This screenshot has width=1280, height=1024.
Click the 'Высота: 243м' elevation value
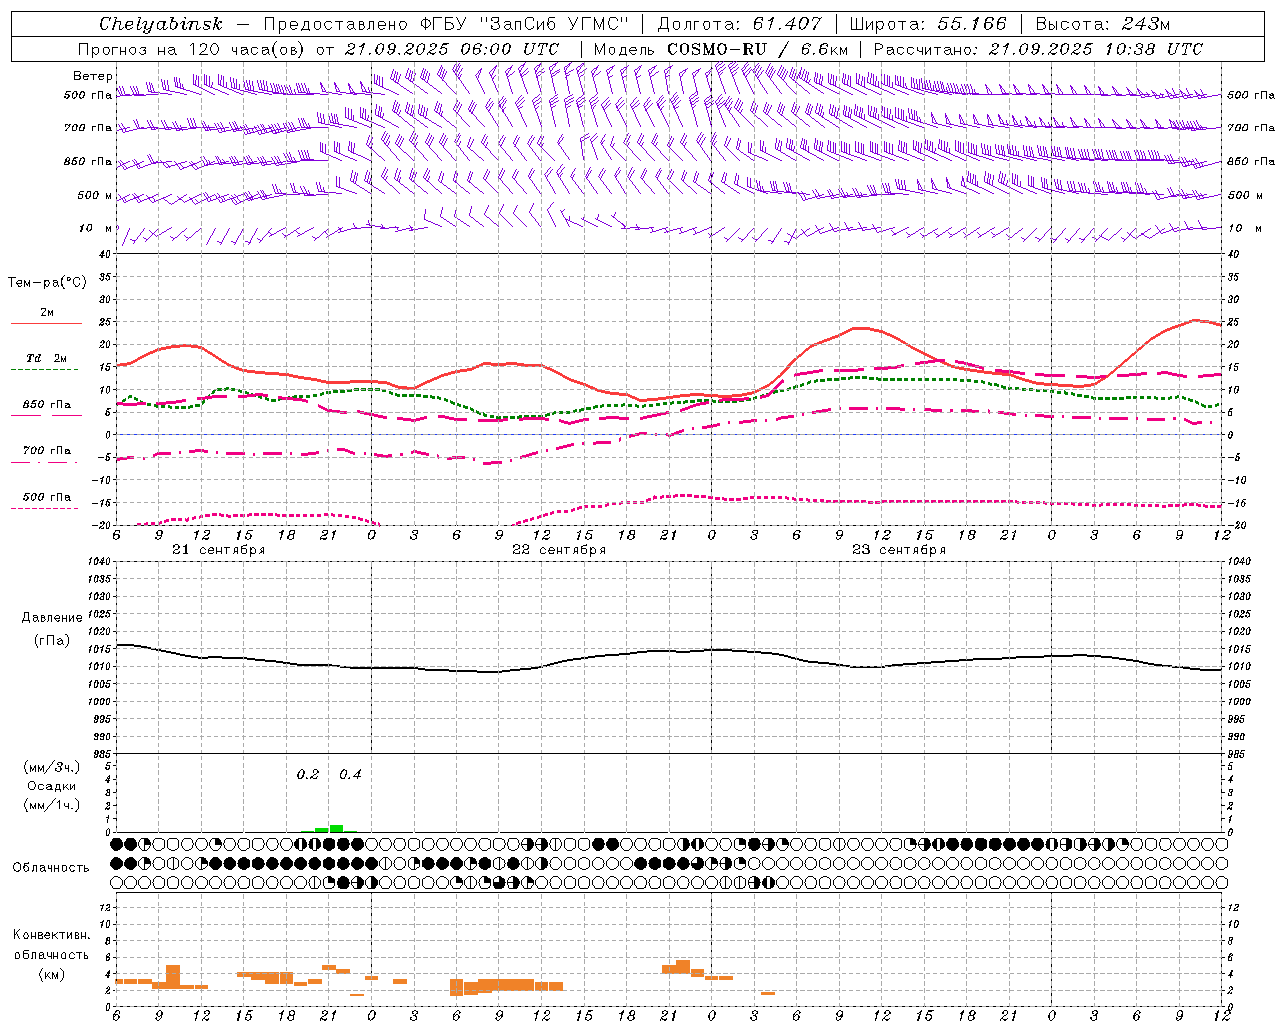tap(1102, 24)
